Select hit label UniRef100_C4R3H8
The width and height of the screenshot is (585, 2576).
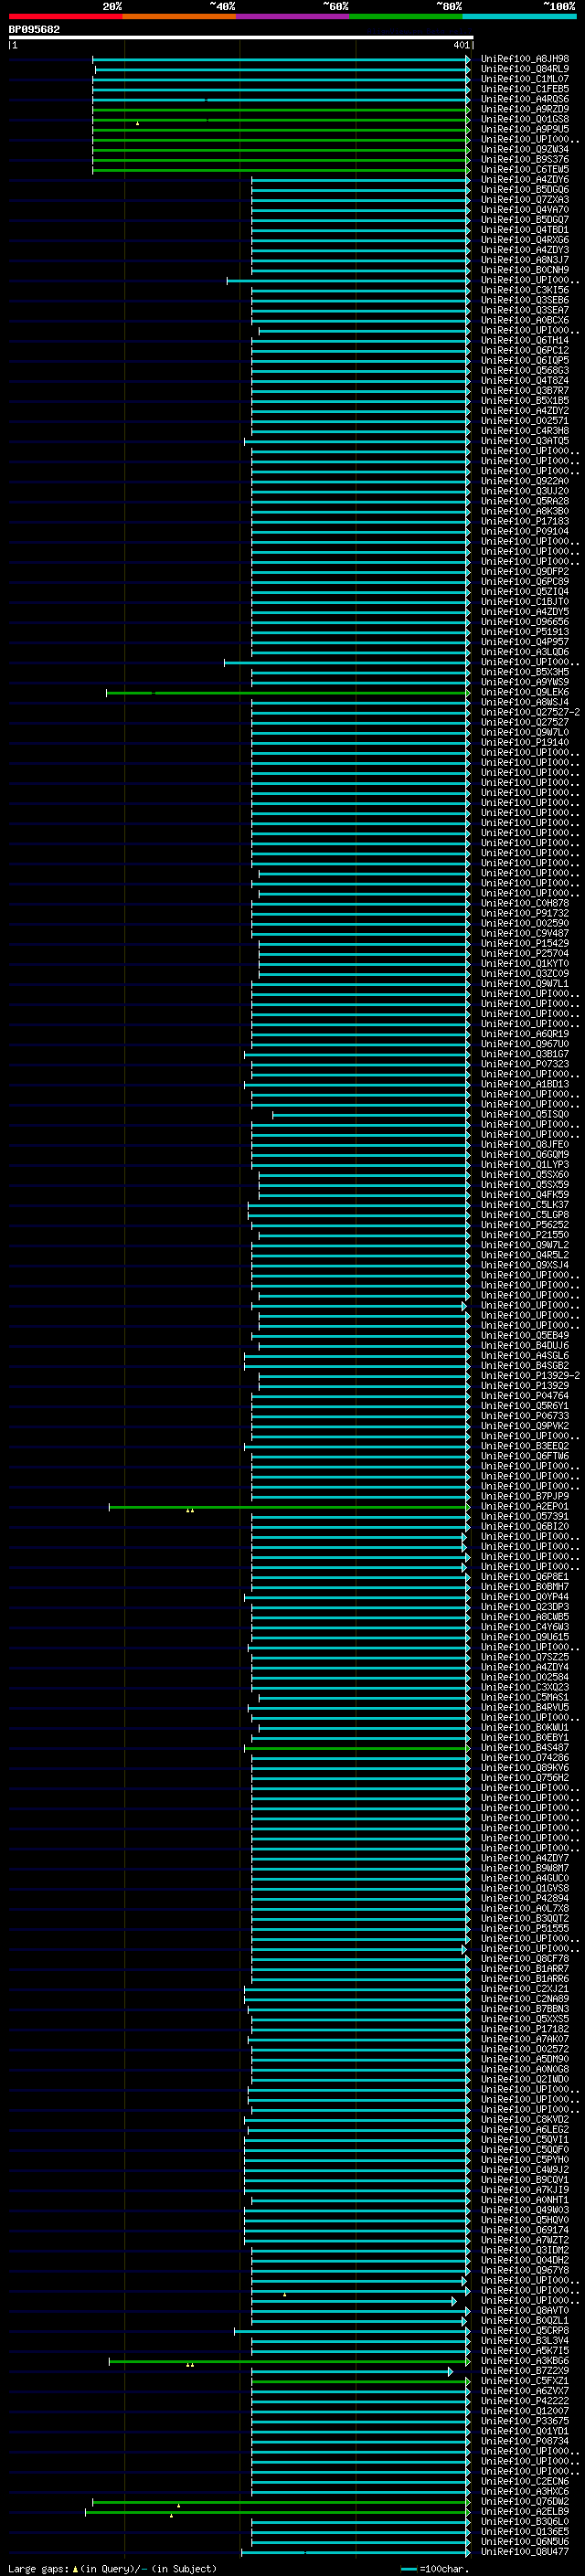click(525, 431)
